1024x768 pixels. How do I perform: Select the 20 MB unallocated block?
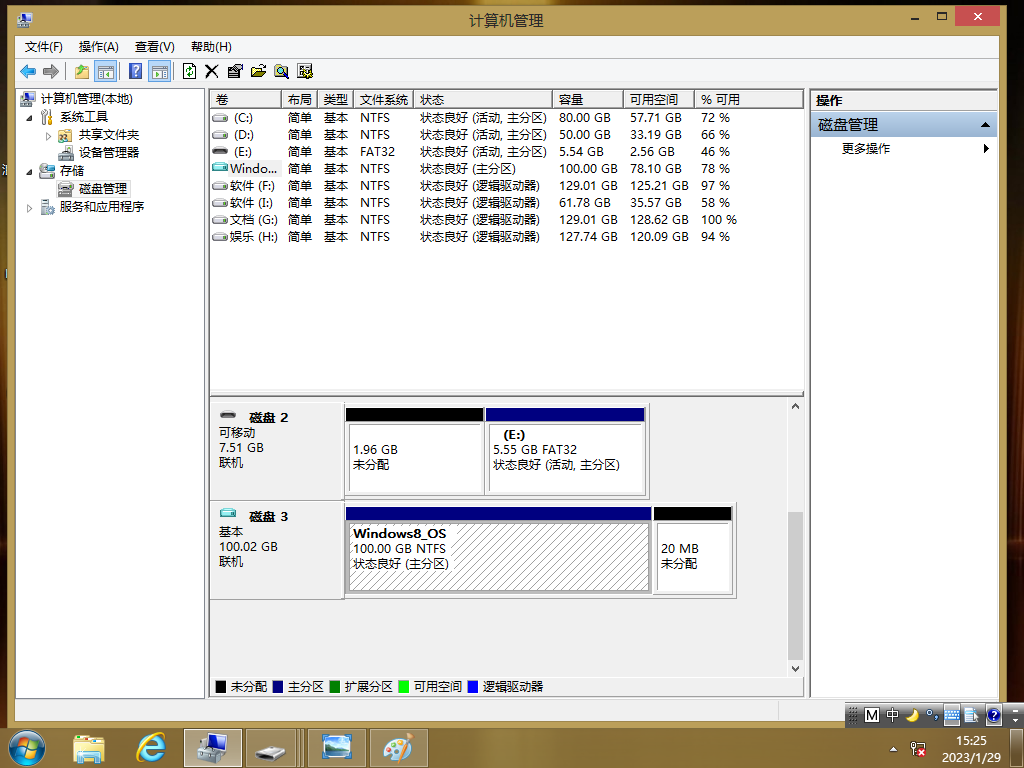(692, 550)
